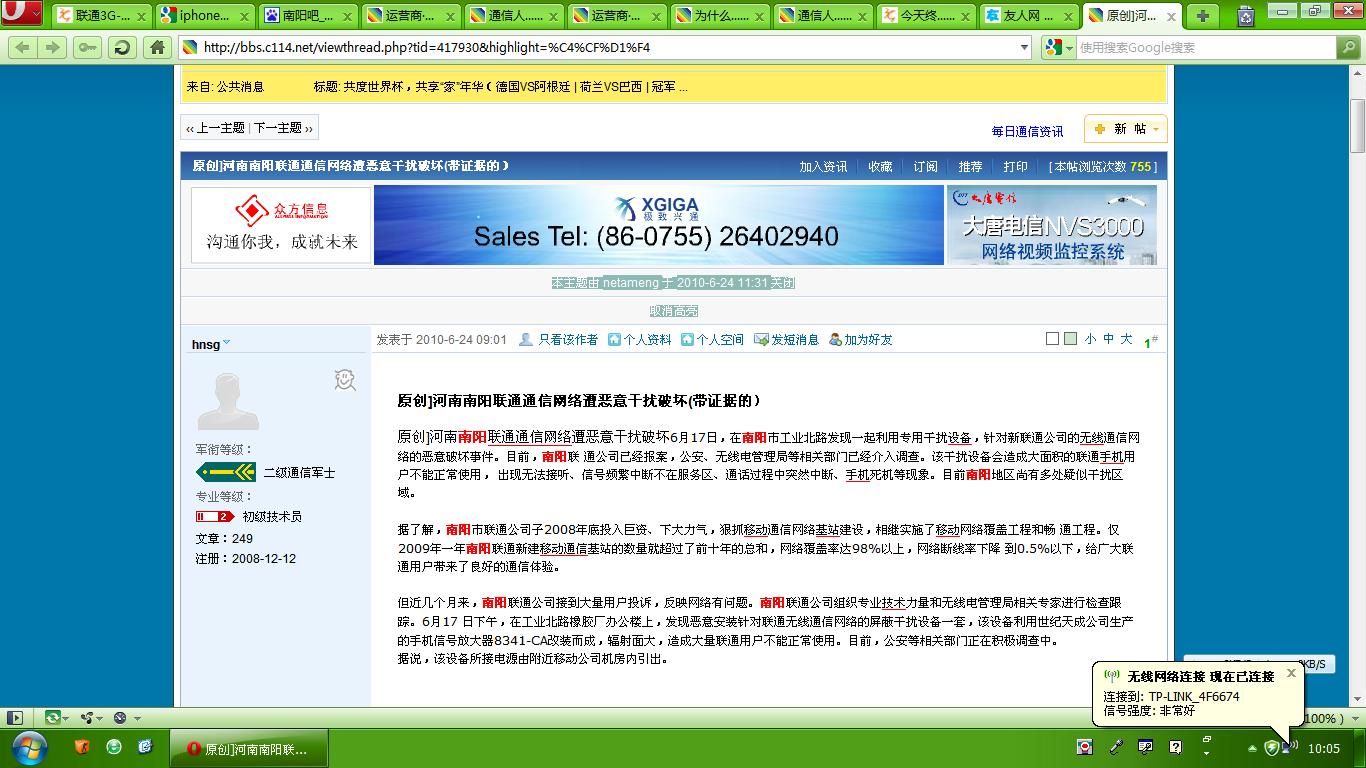Screen dimensions: 1366x768
Task: Click the site badge icon in address bar
Action: pyautogui.click(x=189, y=47)
